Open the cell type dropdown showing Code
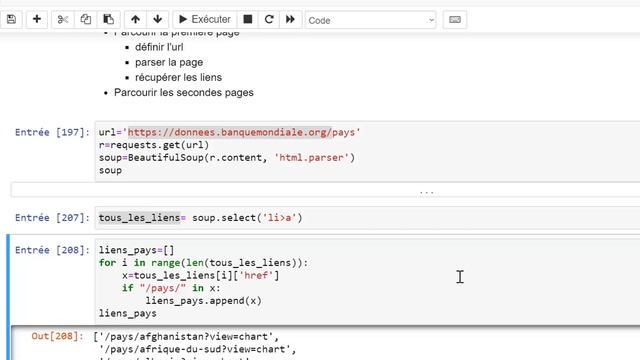 click(371, 20)
